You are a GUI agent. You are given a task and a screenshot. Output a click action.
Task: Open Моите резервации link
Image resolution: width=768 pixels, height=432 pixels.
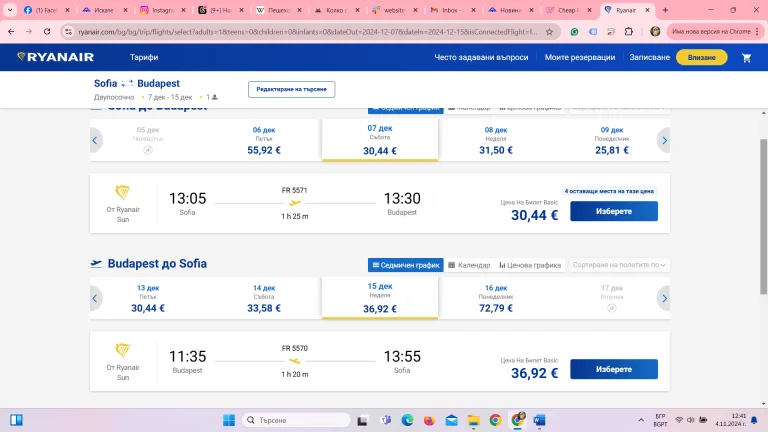click(580, 57)
